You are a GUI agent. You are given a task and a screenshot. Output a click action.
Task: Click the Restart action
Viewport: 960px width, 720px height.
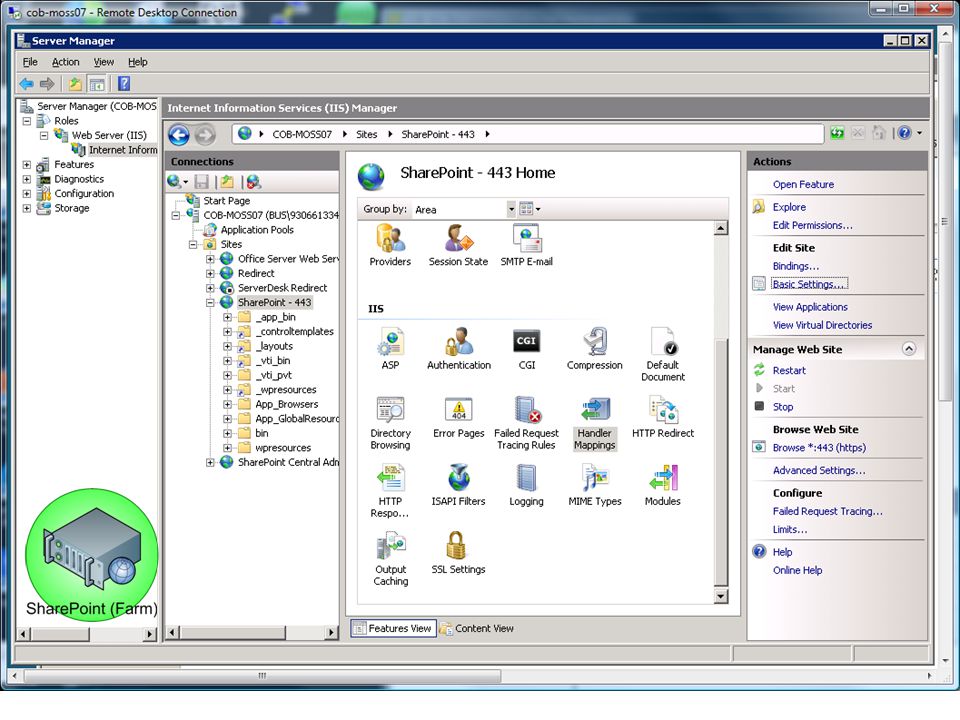789,370
